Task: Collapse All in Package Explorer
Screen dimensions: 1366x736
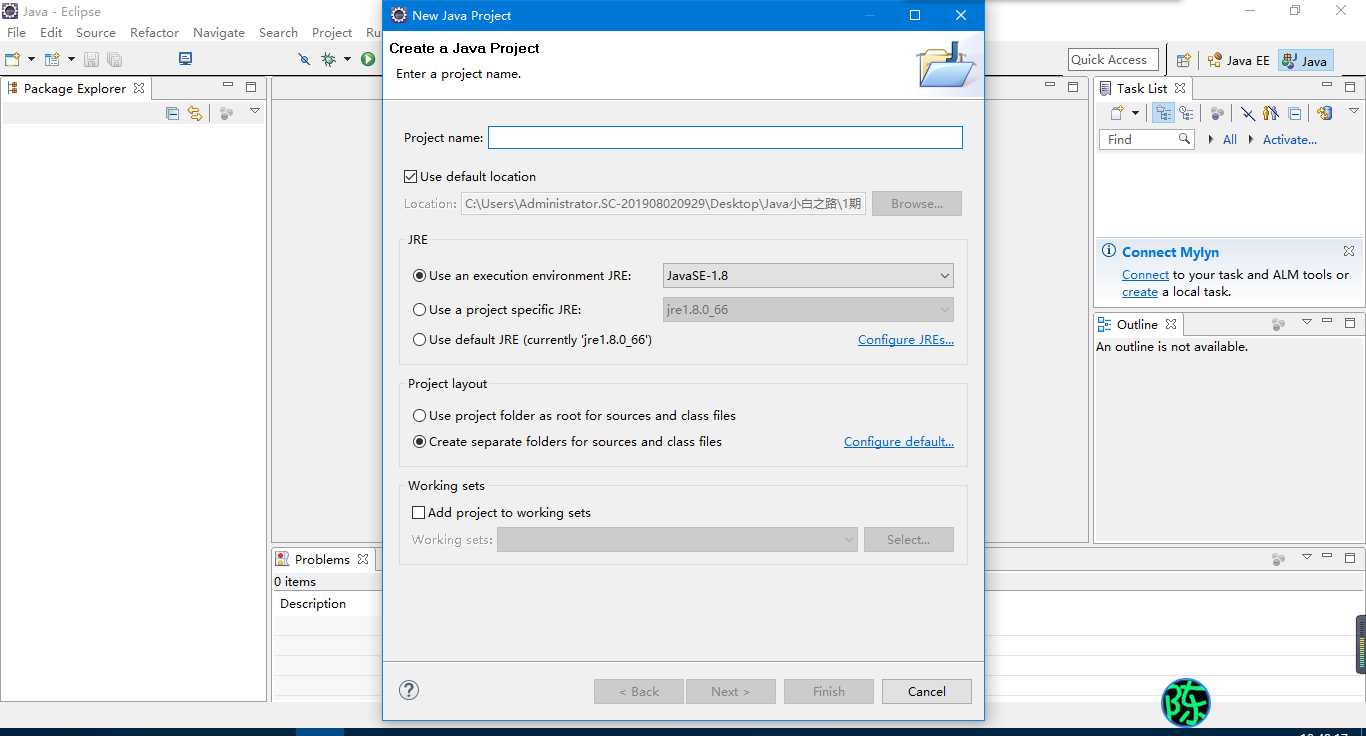Action: point(172,113)
